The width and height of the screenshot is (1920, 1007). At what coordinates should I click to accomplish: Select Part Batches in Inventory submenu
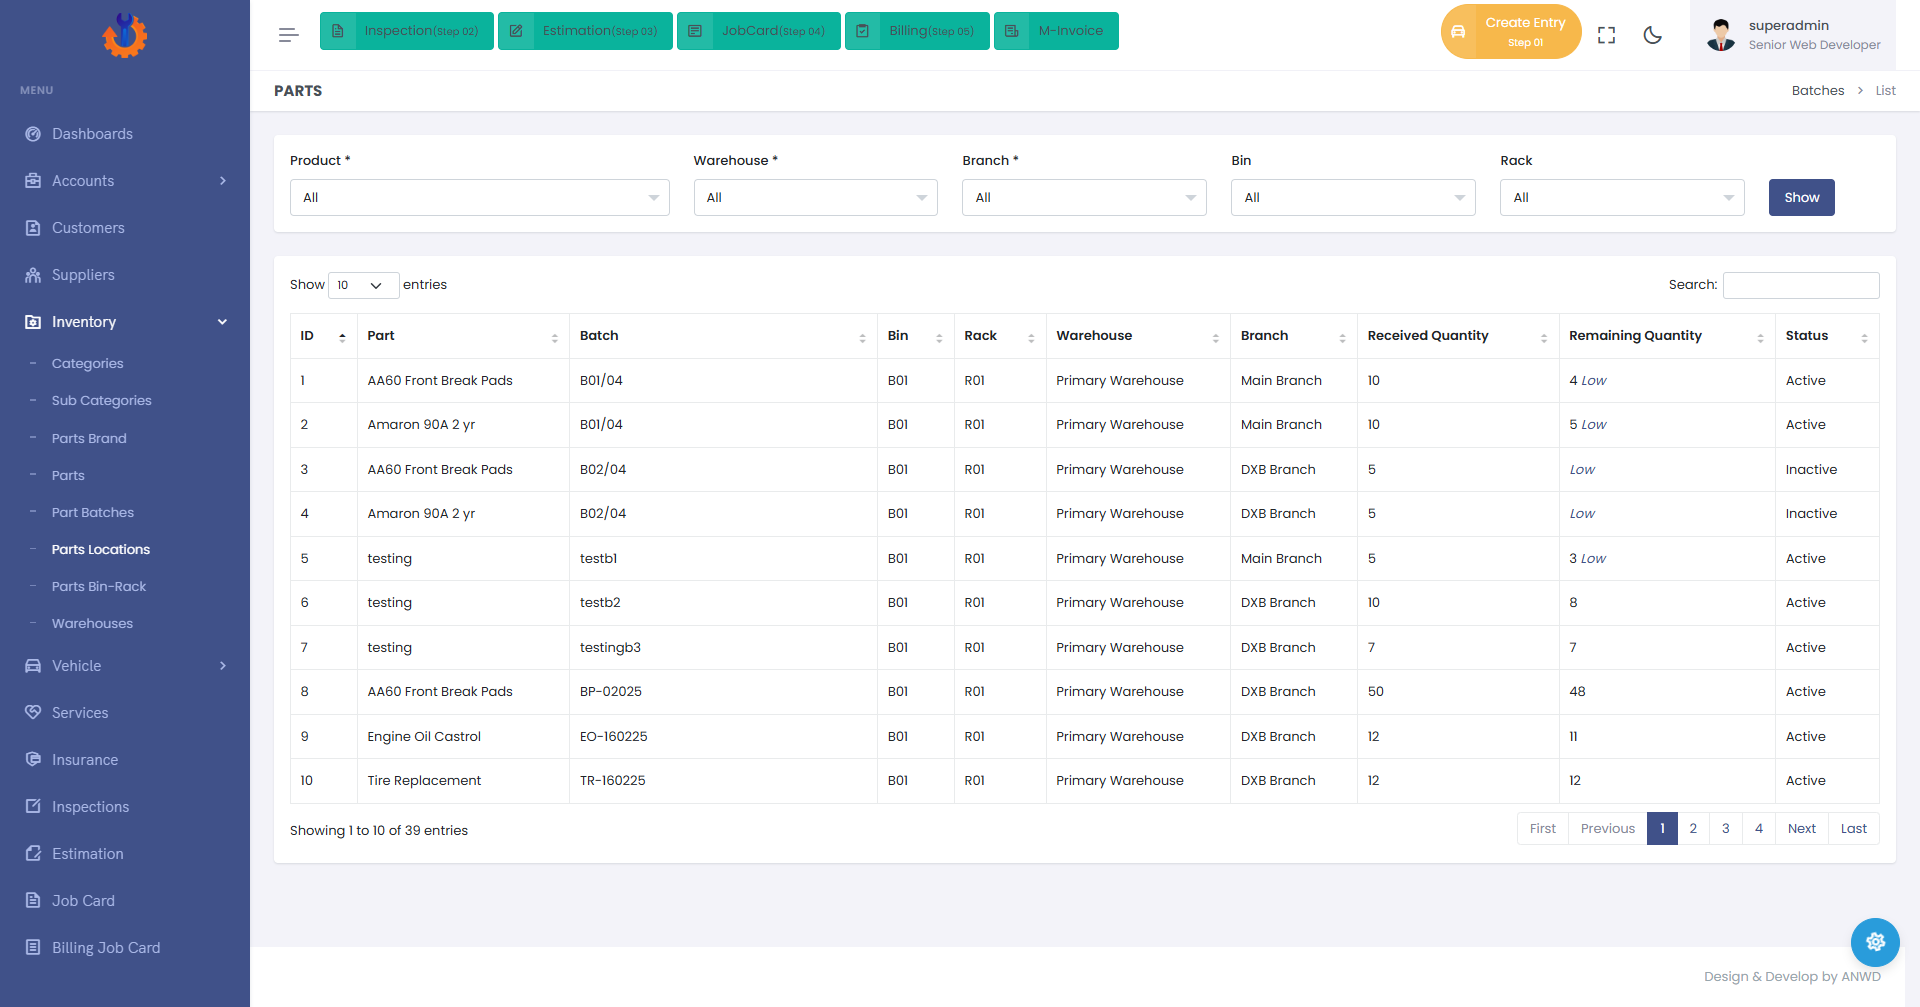pyautogui.click(x=93, y=512)
